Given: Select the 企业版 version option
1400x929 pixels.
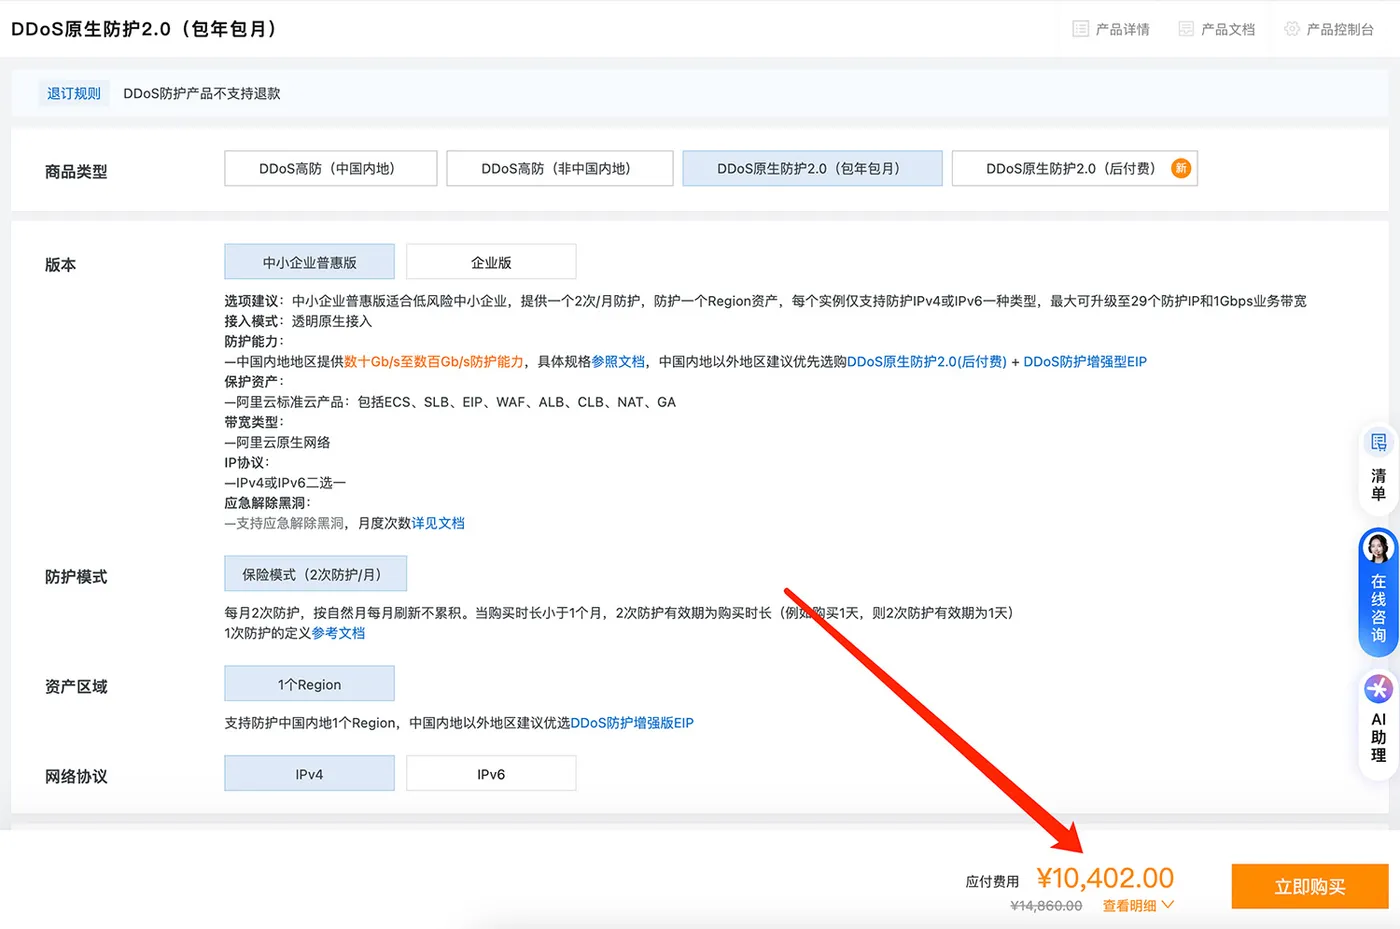Looking at the screenshot, I should pyautogui.click(x=490, y=260).
